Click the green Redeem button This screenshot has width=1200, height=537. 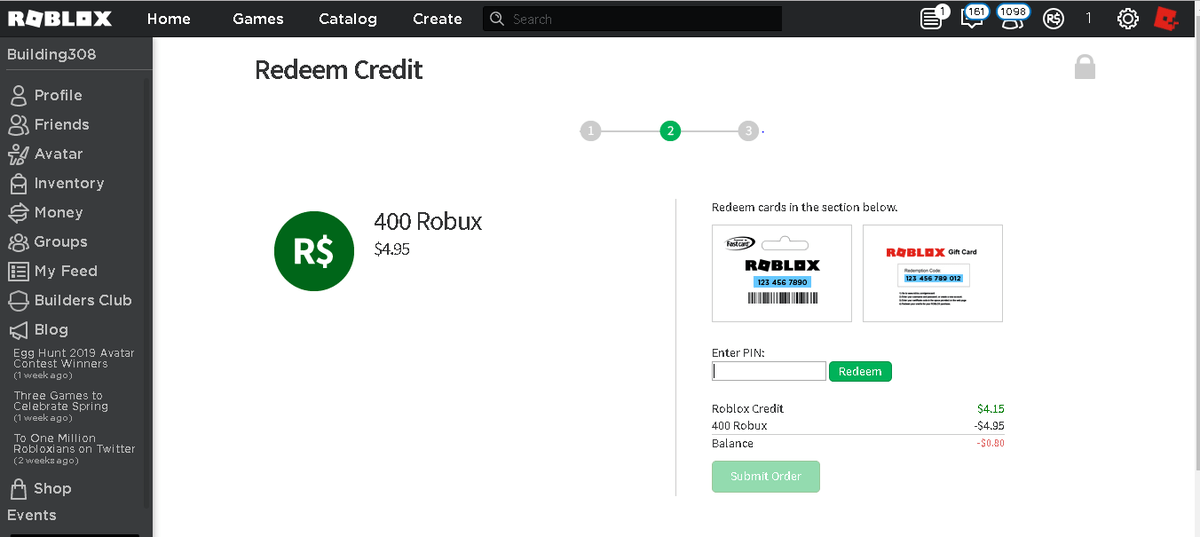click(860, 371)
